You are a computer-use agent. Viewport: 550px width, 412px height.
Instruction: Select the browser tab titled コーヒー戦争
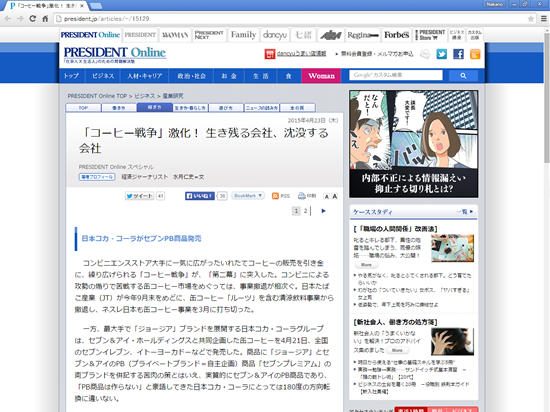[x=46, y=6]
